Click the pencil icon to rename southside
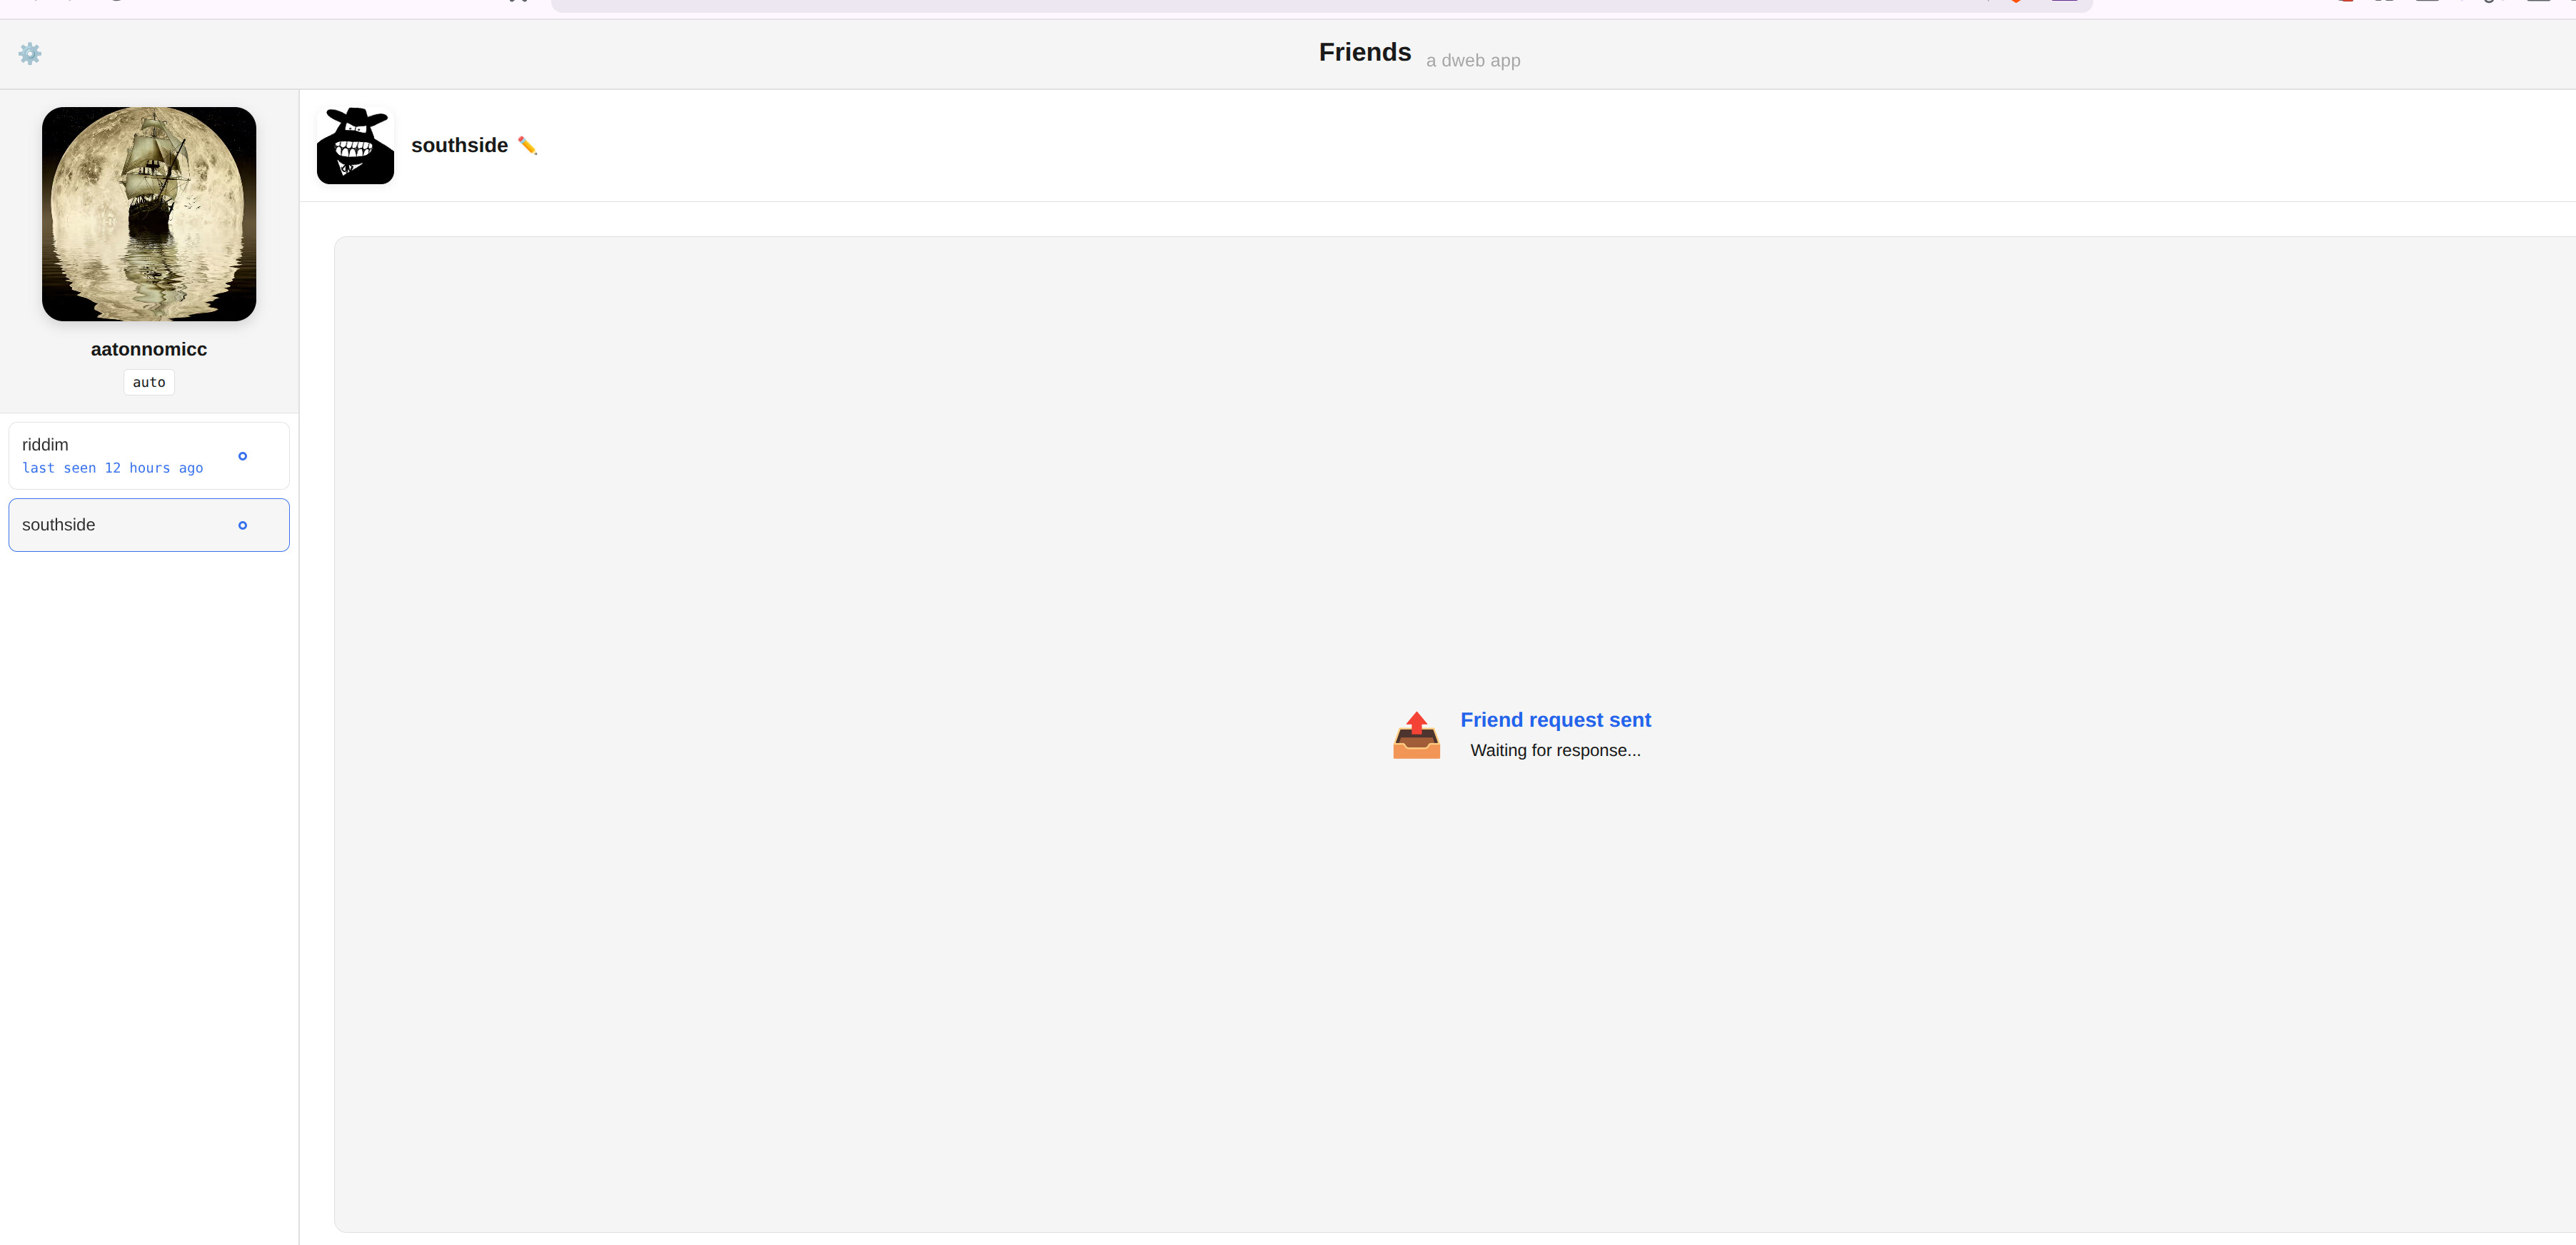 coord(527,146)
